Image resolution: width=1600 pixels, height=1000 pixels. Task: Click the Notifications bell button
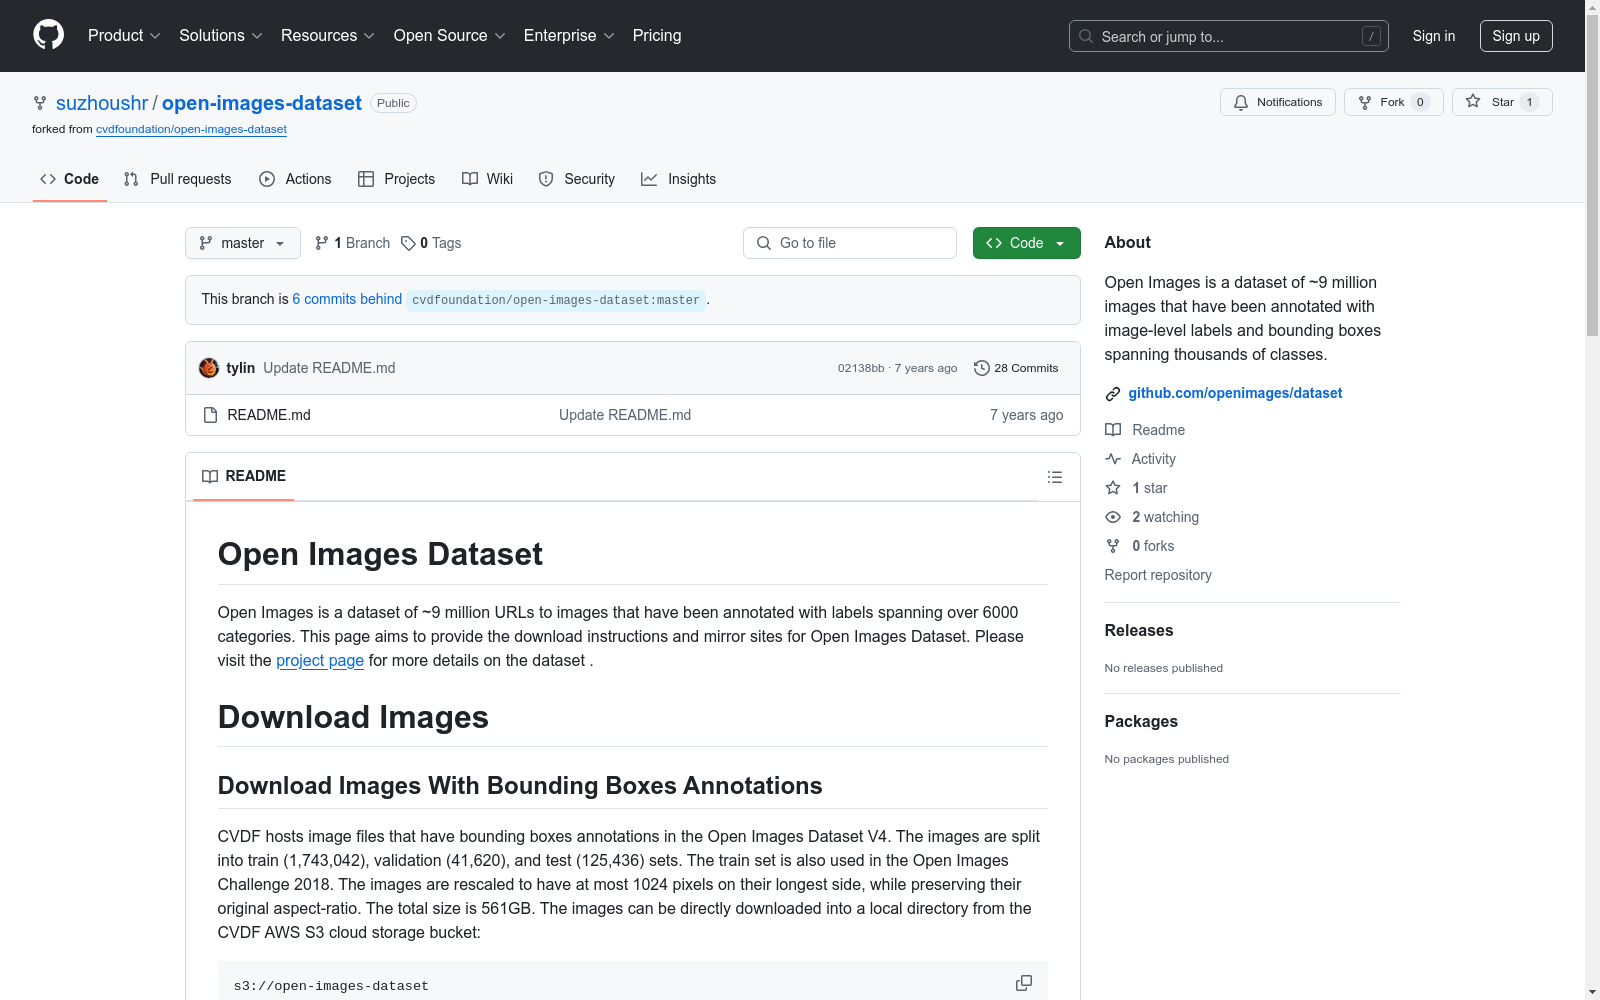click(x=1277, y=102)
